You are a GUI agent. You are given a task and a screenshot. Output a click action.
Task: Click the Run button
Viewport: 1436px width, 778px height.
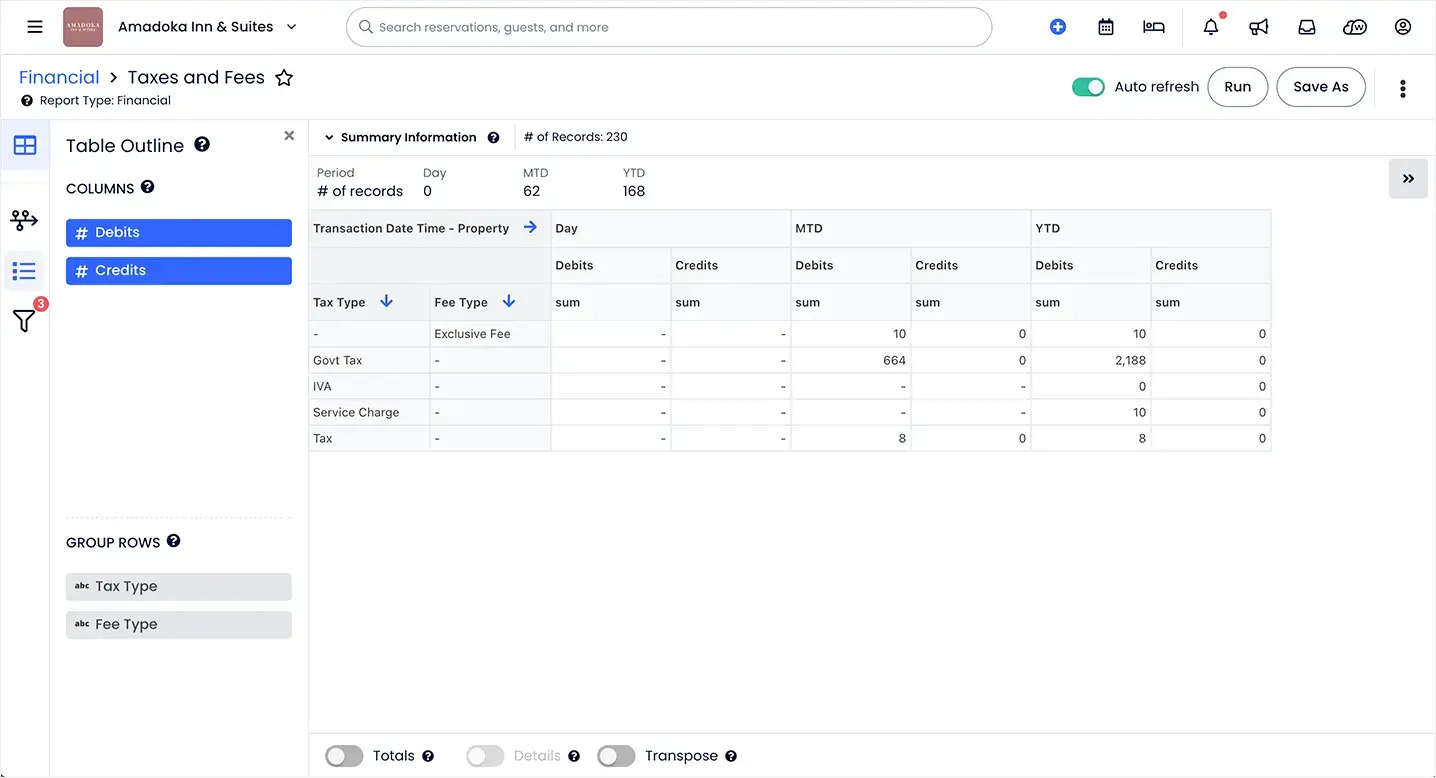coord(1238,87)
